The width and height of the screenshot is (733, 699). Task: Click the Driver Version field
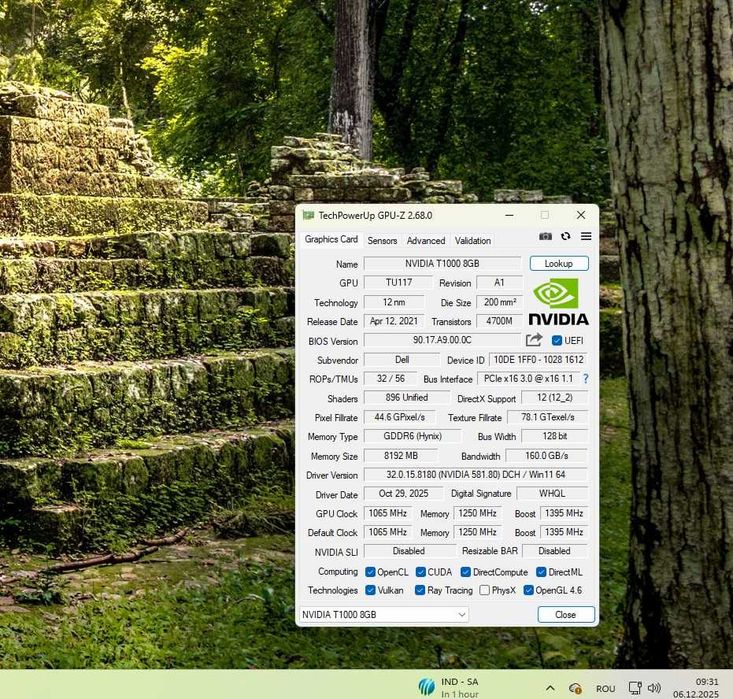coord(475,475)
